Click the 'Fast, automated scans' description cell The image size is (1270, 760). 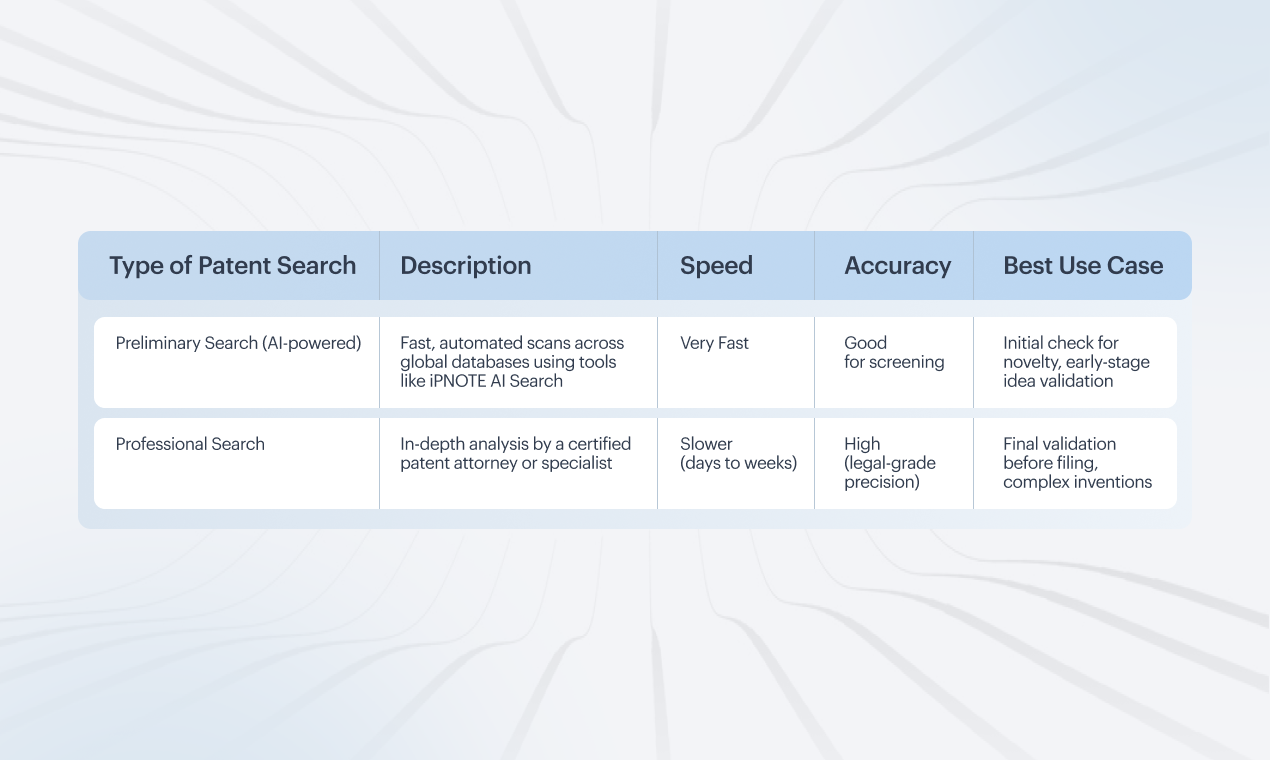click(512, 362)
